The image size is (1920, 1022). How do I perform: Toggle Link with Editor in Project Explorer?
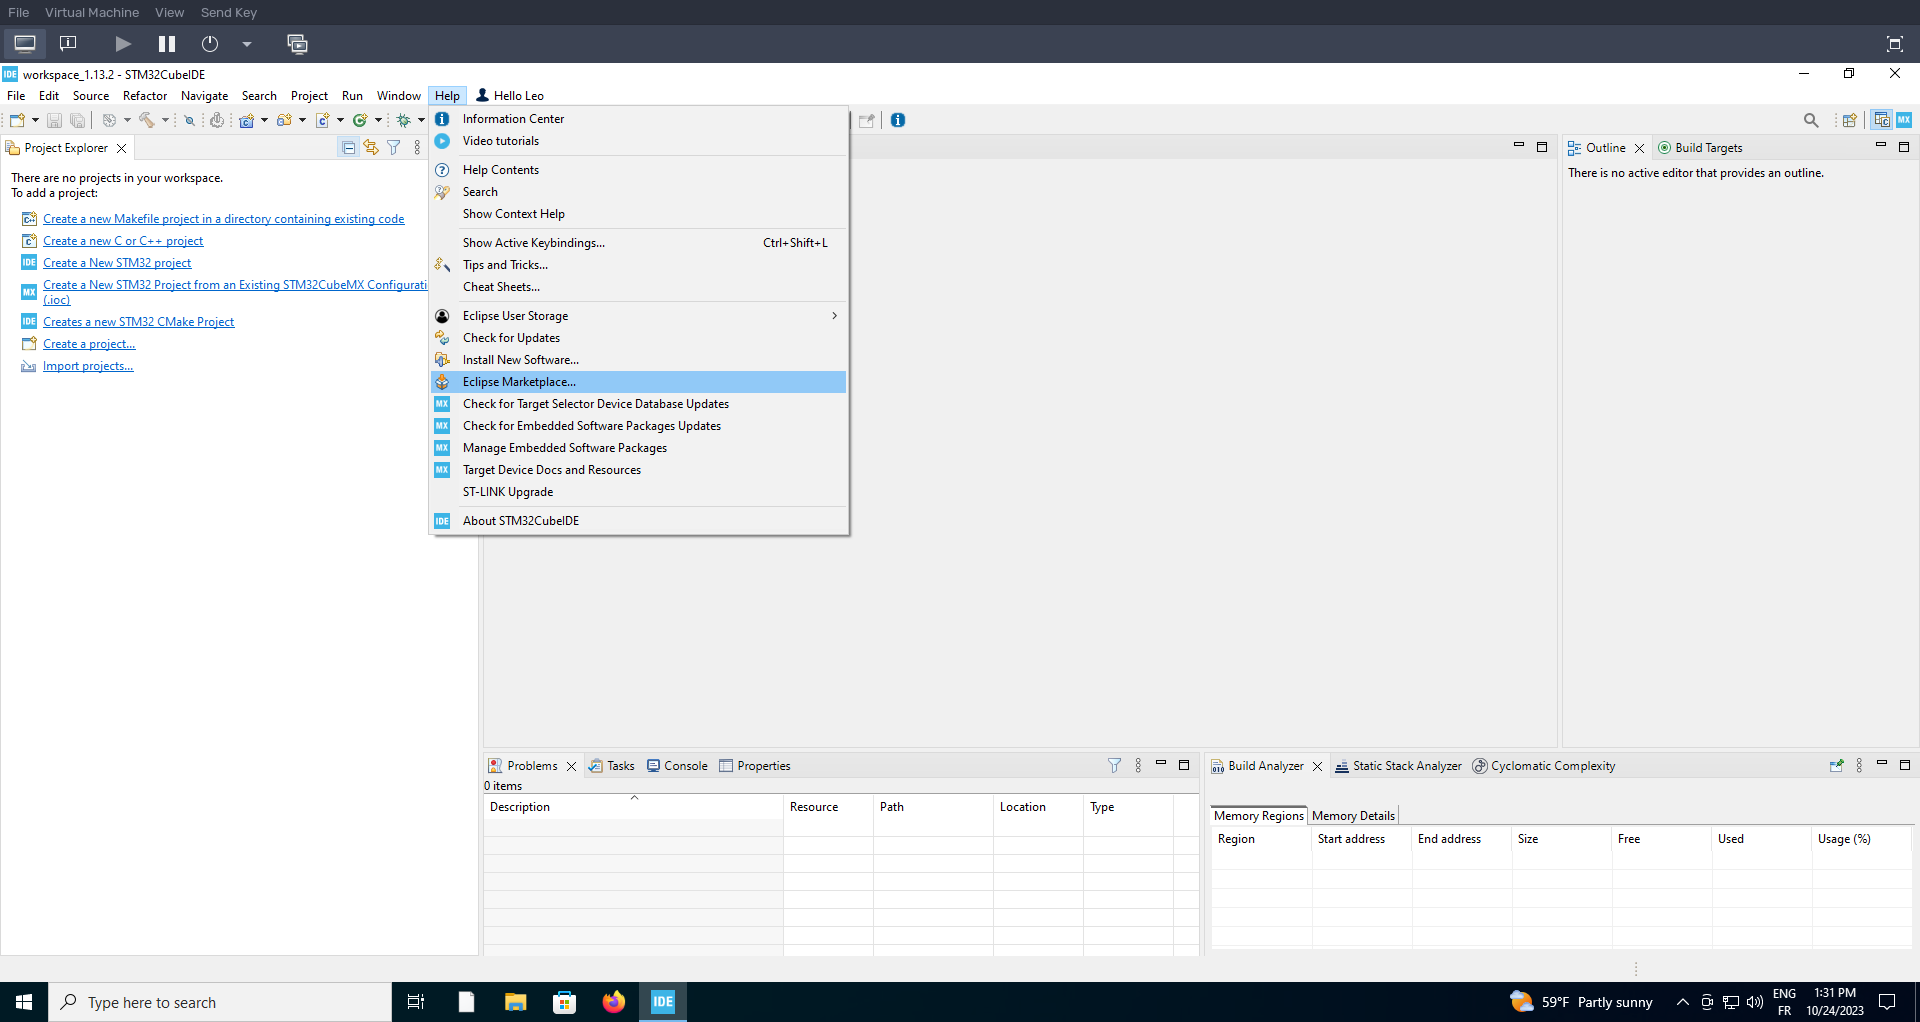point(371,148)
